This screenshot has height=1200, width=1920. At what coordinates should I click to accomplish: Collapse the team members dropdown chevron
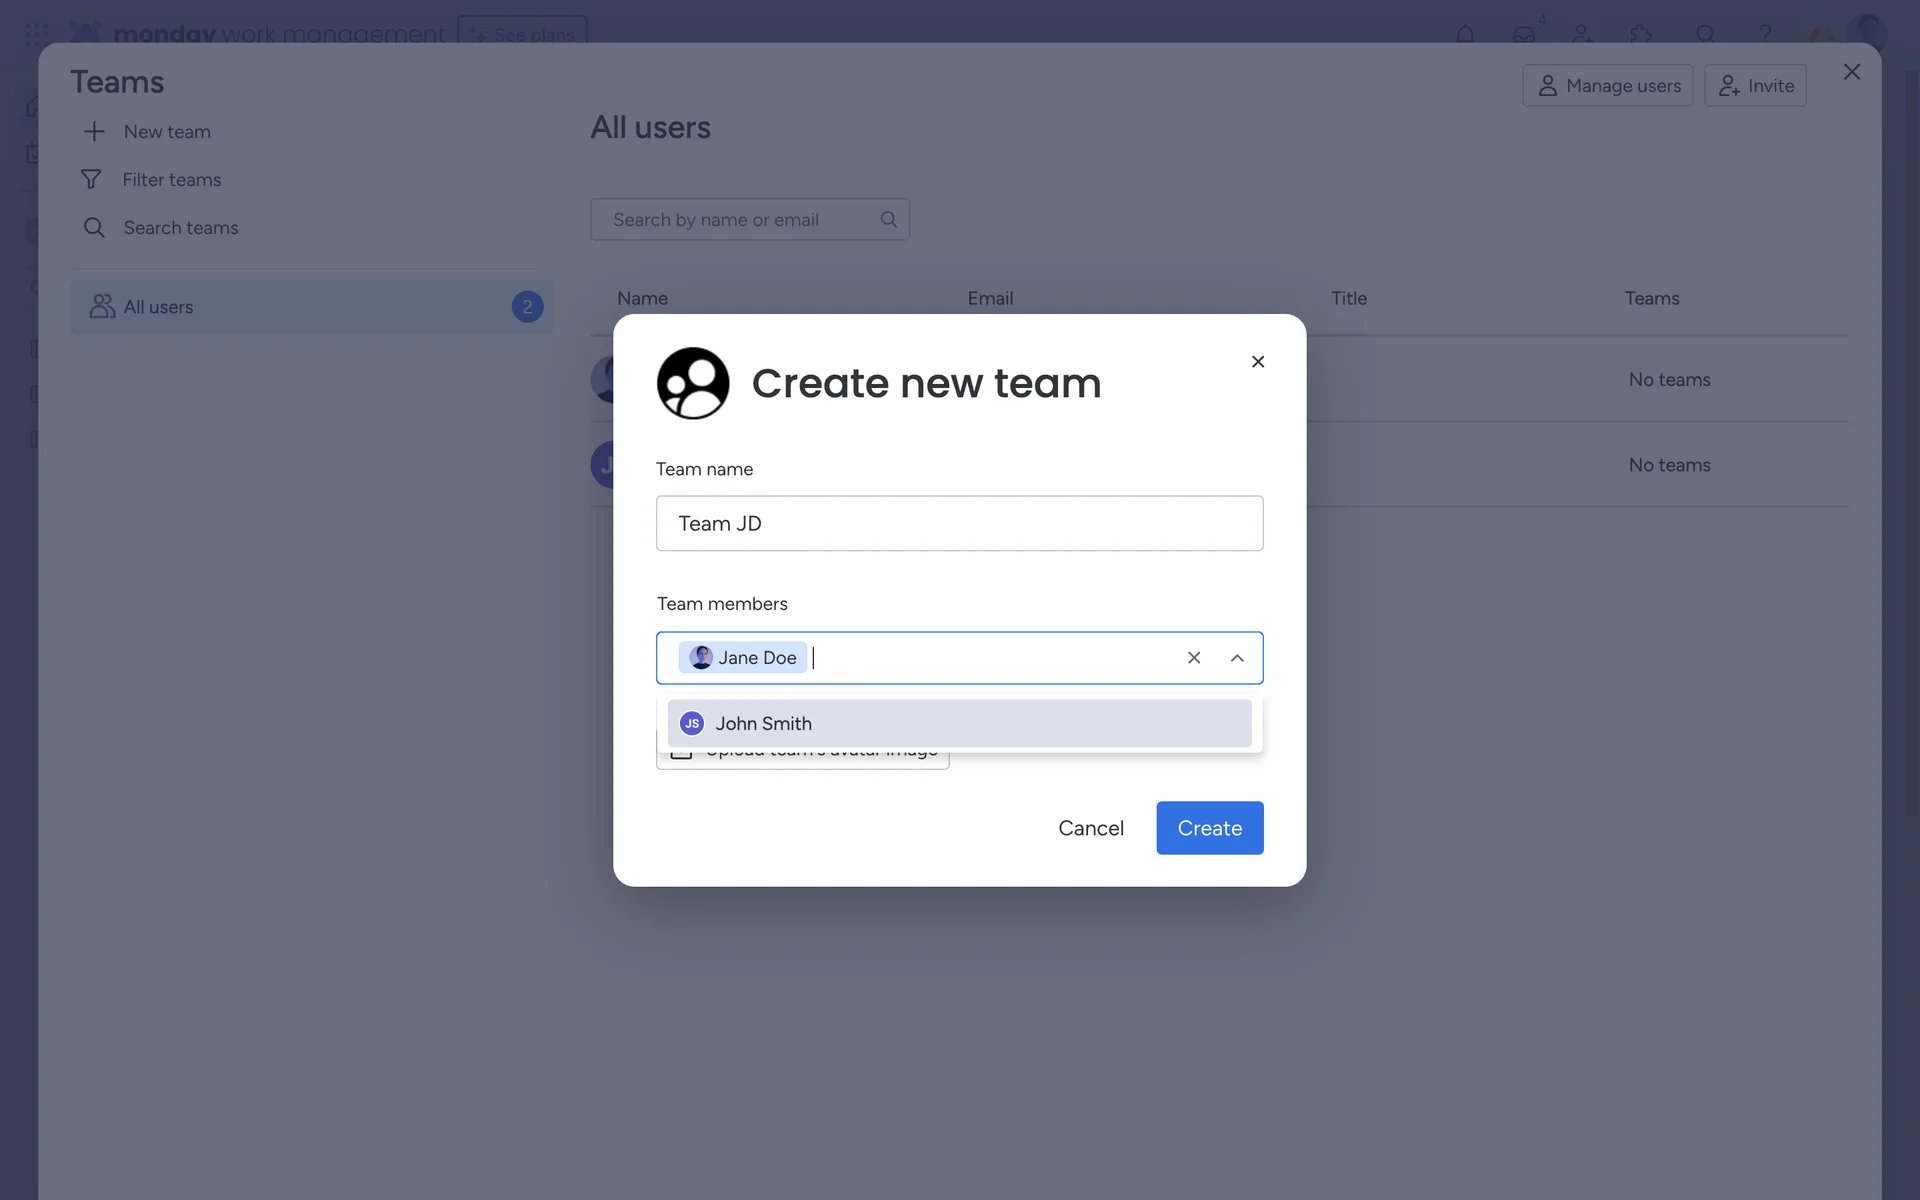(1237, 658)
